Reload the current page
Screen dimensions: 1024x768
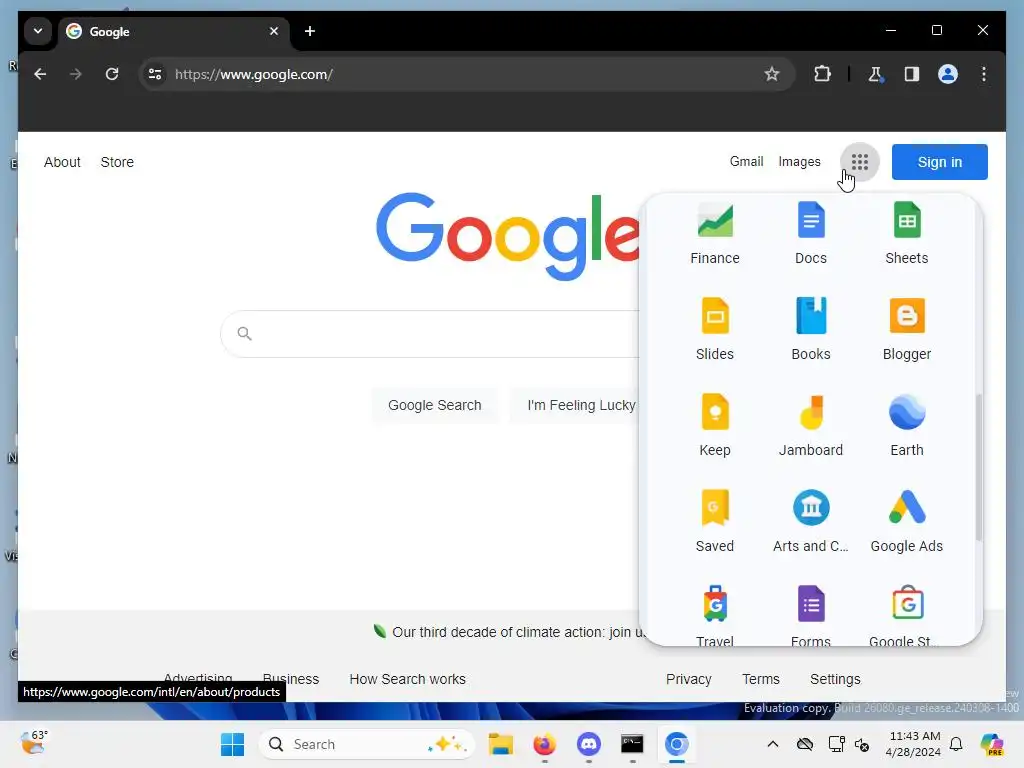[112, 74]
